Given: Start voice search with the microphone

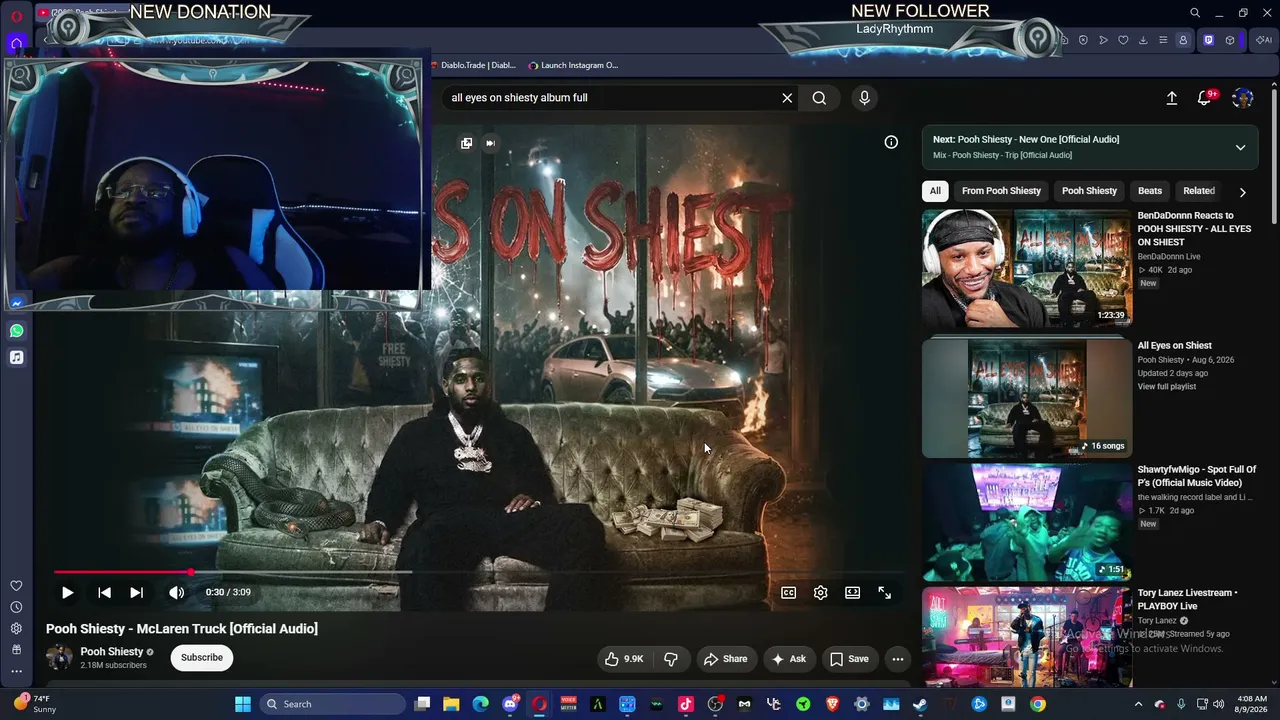Looking at the screenshot, I should tap(864, 98).
